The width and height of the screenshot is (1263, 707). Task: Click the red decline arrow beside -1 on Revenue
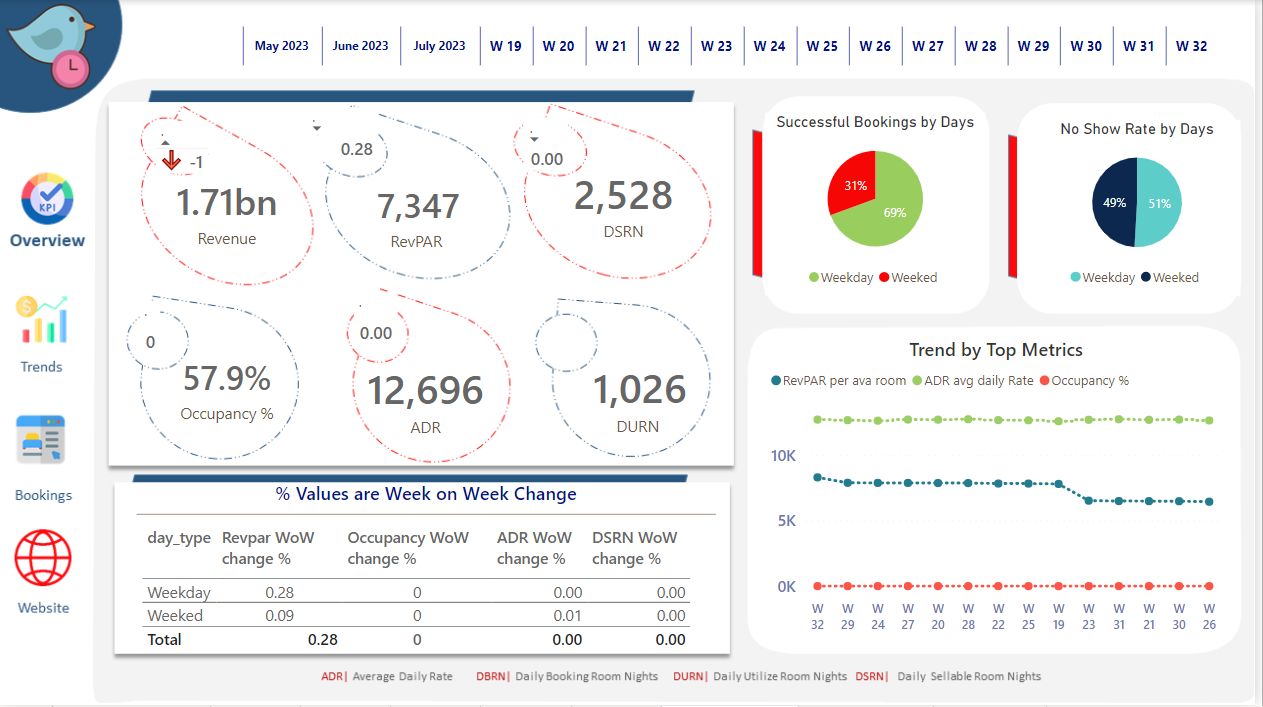[x=172, y=158]
